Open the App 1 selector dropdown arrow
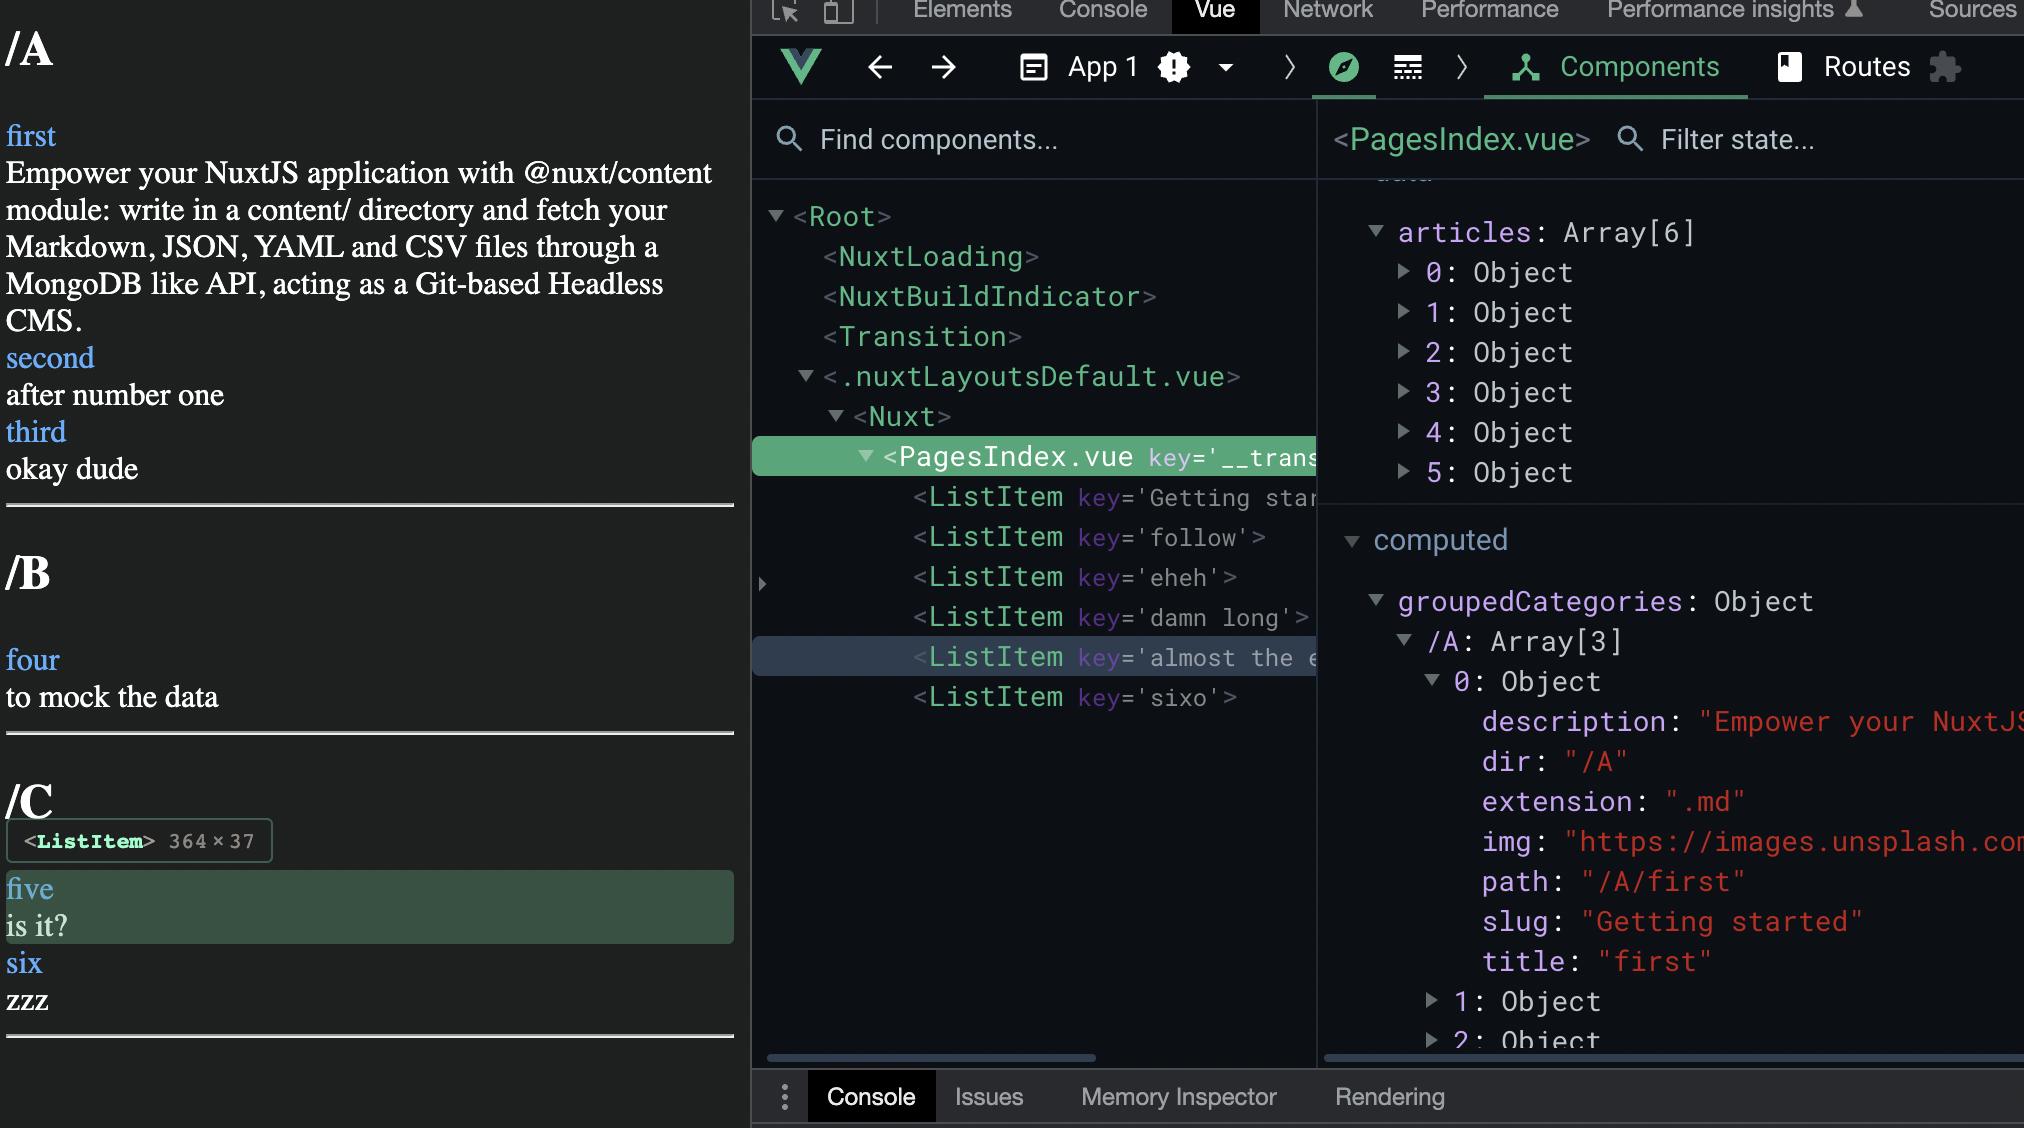 tap(1226, 68)
